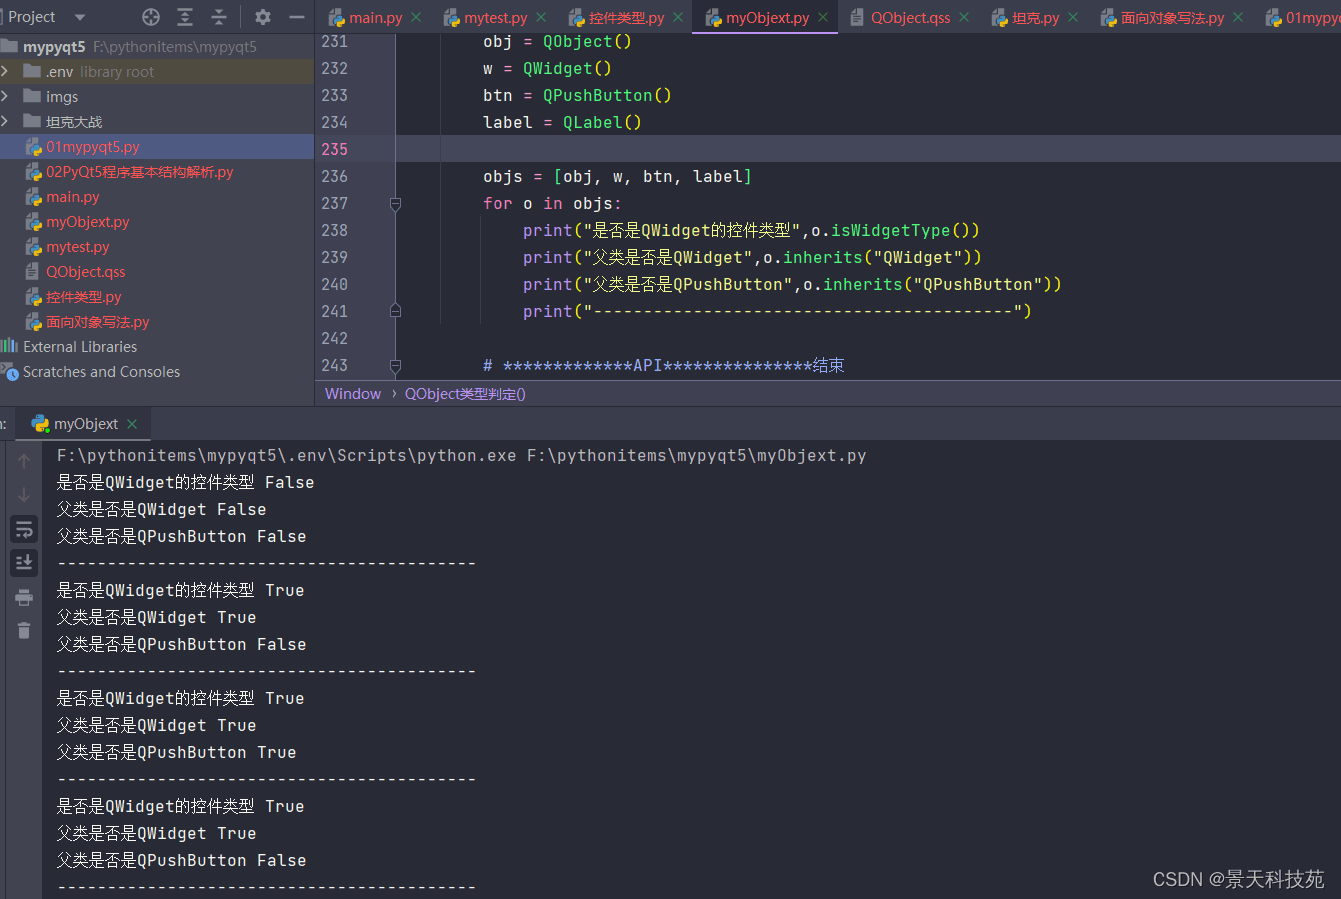Close the 控件类型.py editor tab

[678, 17]
